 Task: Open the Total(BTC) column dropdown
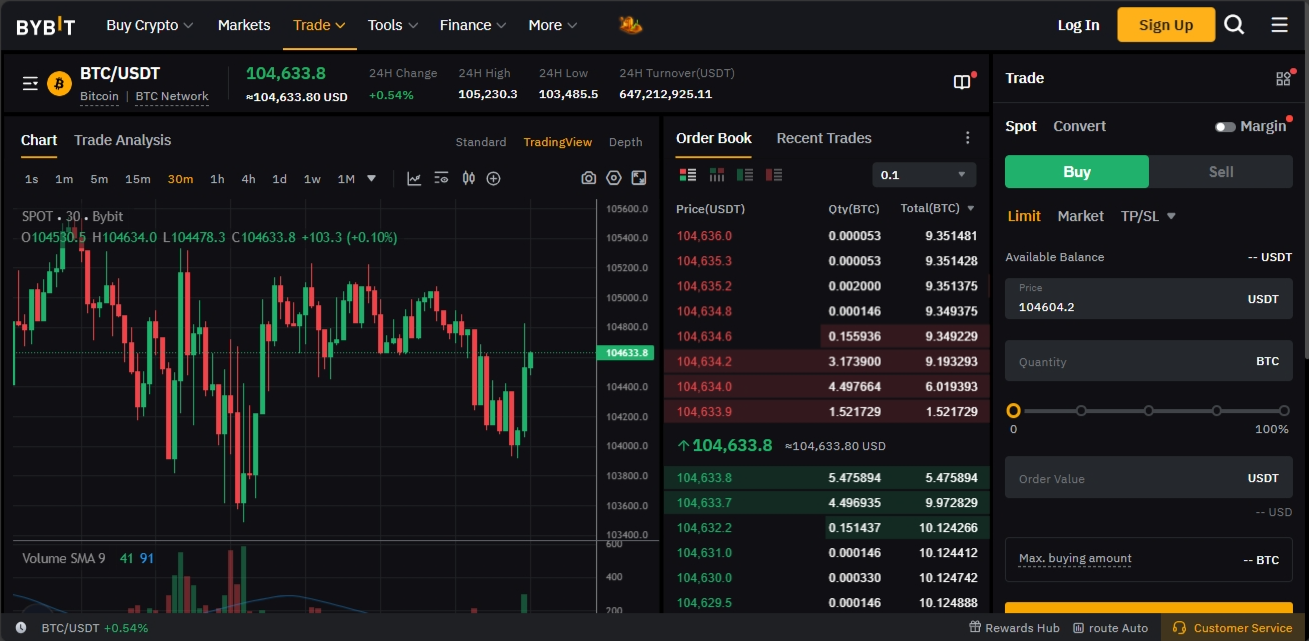[937, 209]
